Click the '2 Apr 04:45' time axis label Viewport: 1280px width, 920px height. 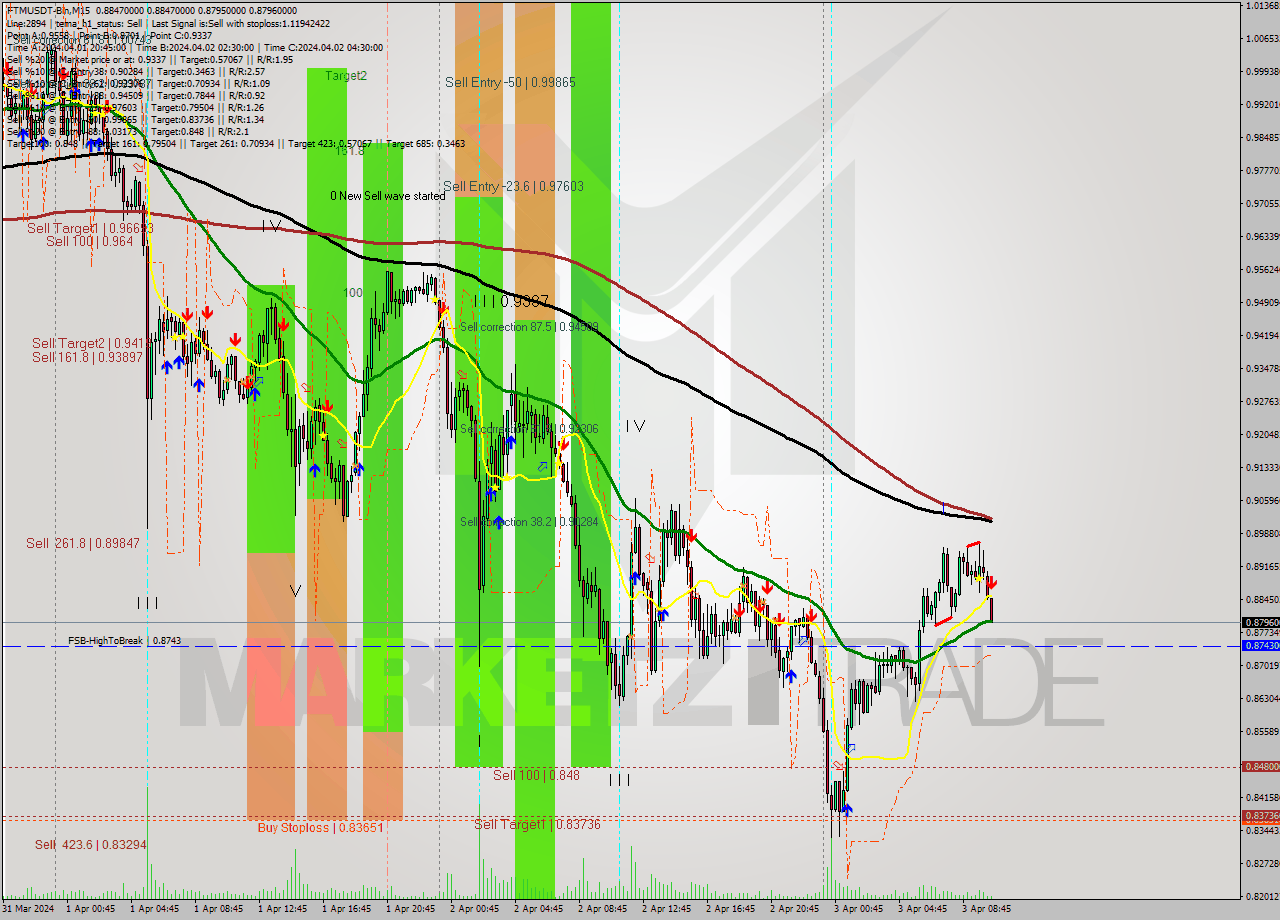[539, 909]
